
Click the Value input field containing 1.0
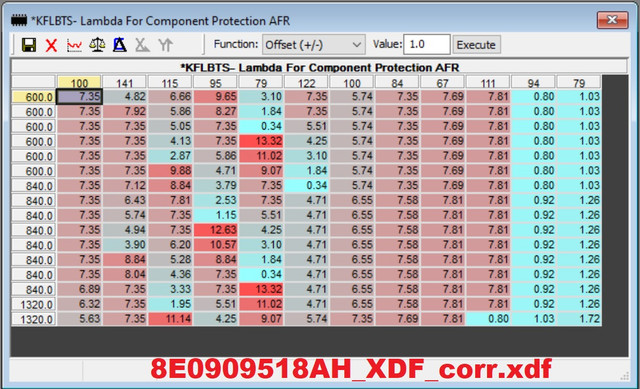point(427,44)
